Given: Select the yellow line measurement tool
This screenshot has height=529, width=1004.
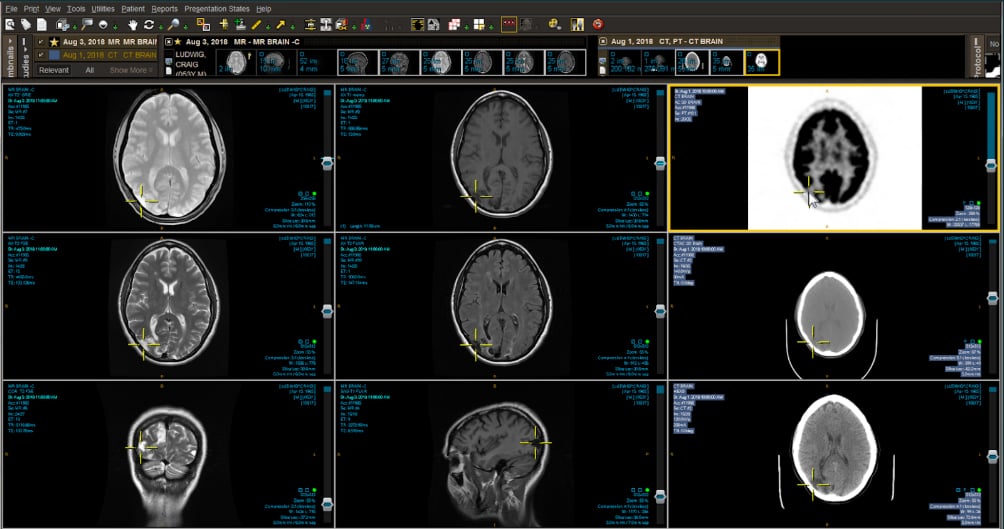Looking at the screenshot, I should pyautogui.click(x=257, y=23).
